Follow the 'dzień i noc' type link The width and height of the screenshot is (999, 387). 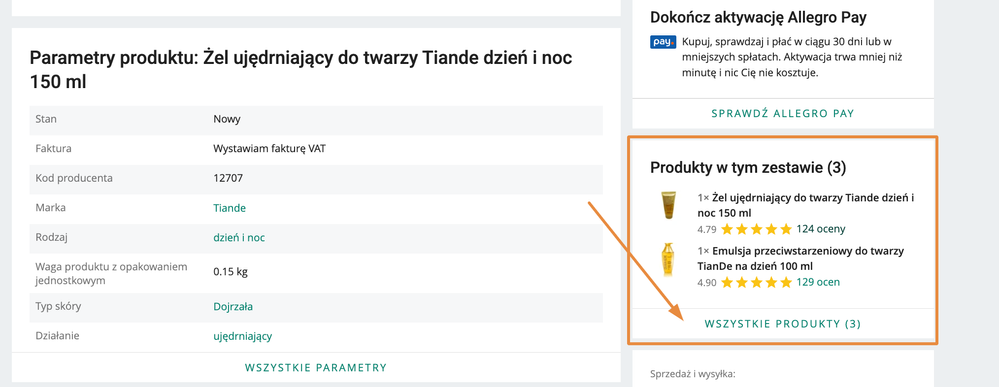[x=239, y=238]
